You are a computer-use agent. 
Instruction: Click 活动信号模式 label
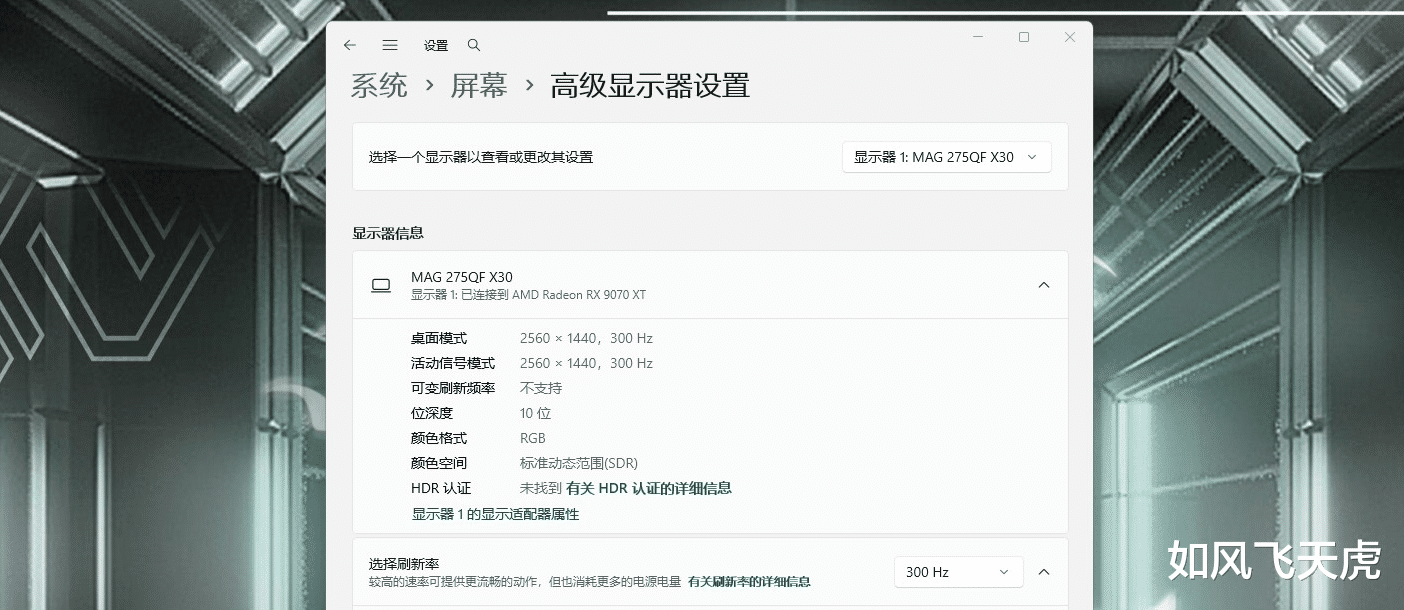point(453,363)
